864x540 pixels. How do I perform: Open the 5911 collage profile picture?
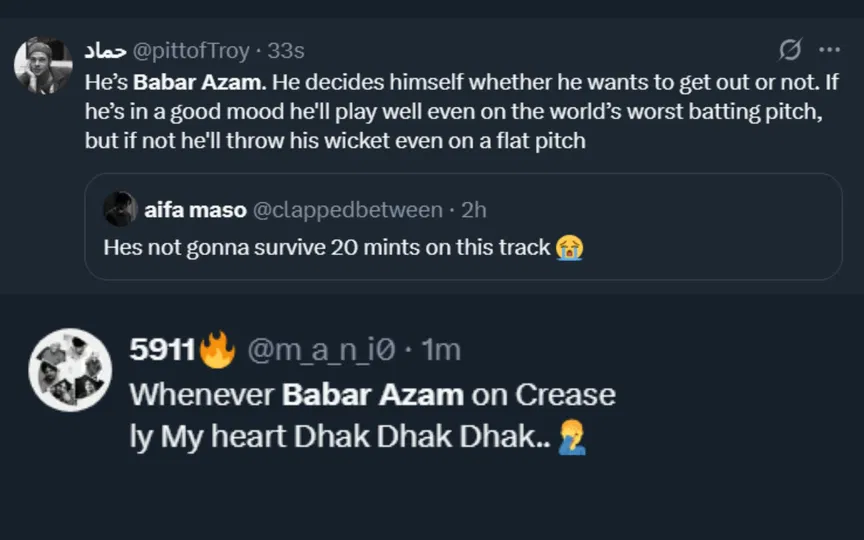[x=70, y=369]
